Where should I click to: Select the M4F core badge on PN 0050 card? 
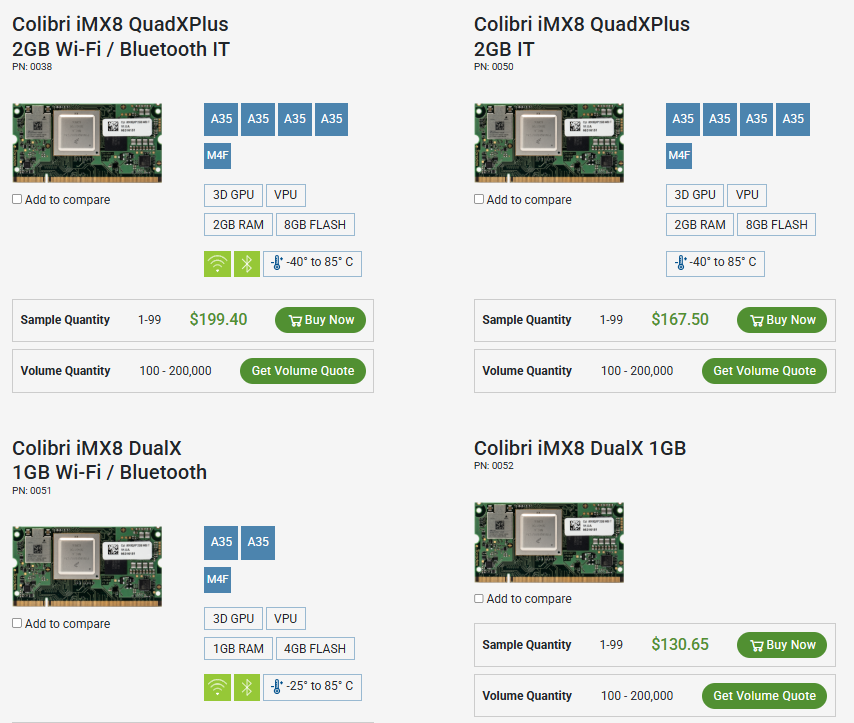(679, 156)
